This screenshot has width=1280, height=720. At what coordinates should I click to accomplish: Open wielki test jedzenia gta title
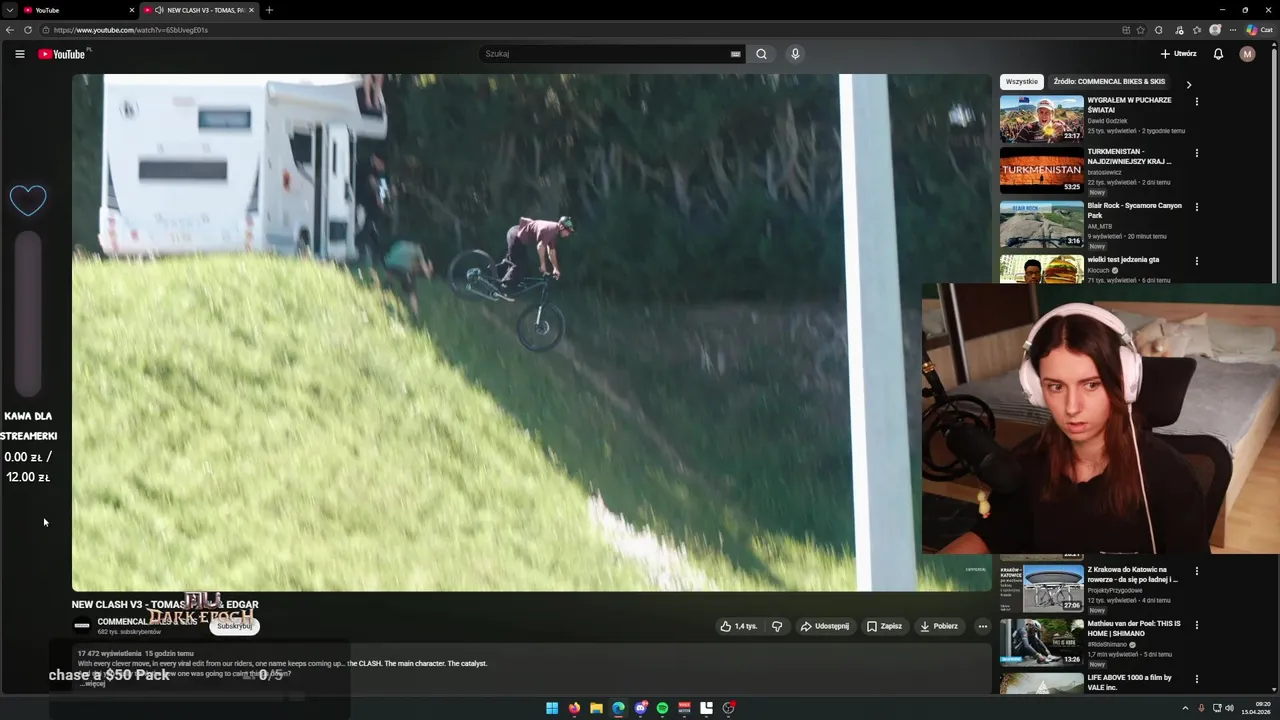1123,260
